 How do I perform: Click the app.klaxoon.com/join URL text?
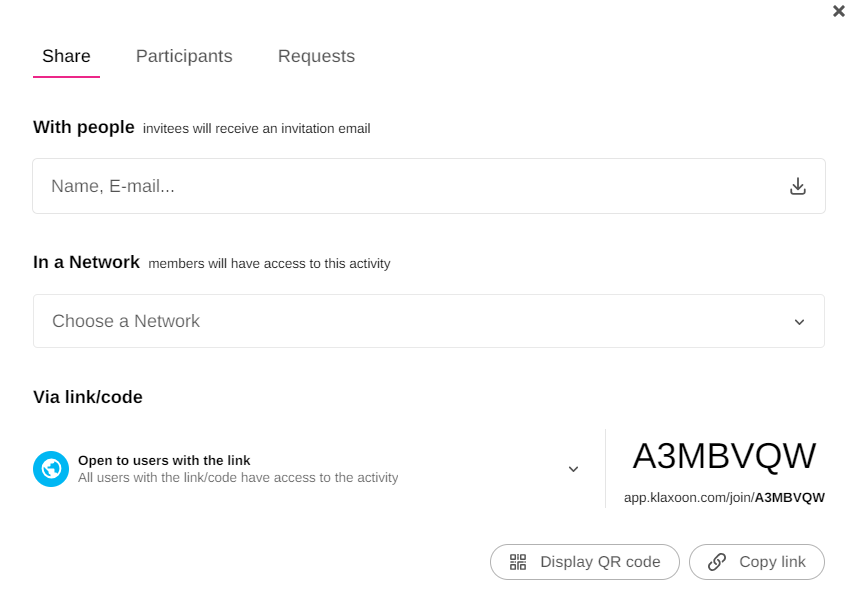coord(724,497)
